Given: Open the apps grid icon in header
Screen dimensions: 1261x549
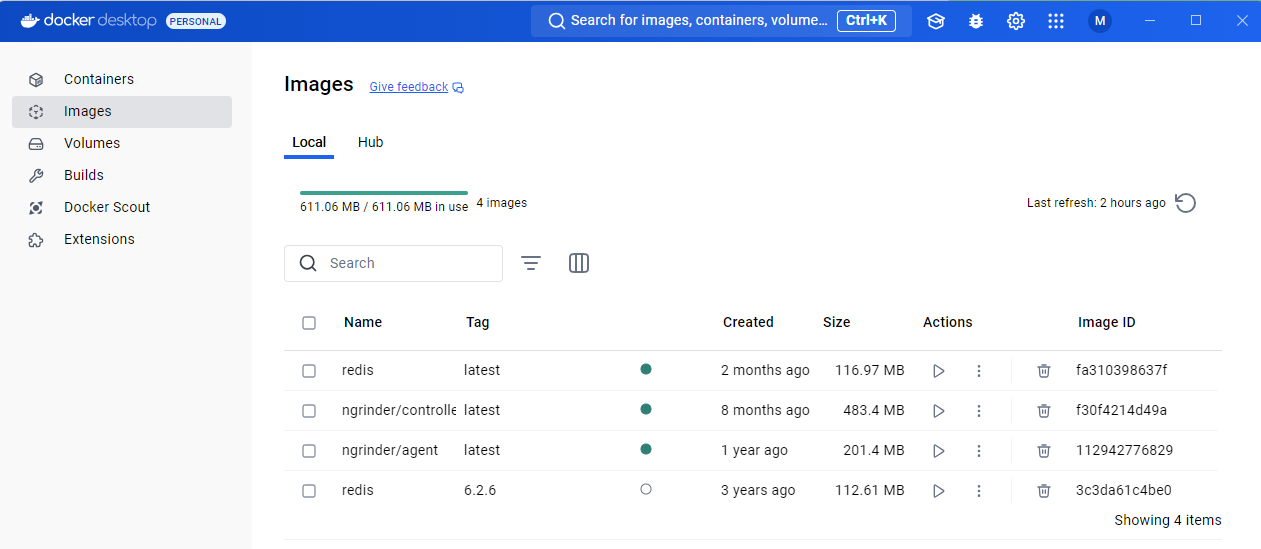Looking at the screenshot, I should (x=1056, y=21).
